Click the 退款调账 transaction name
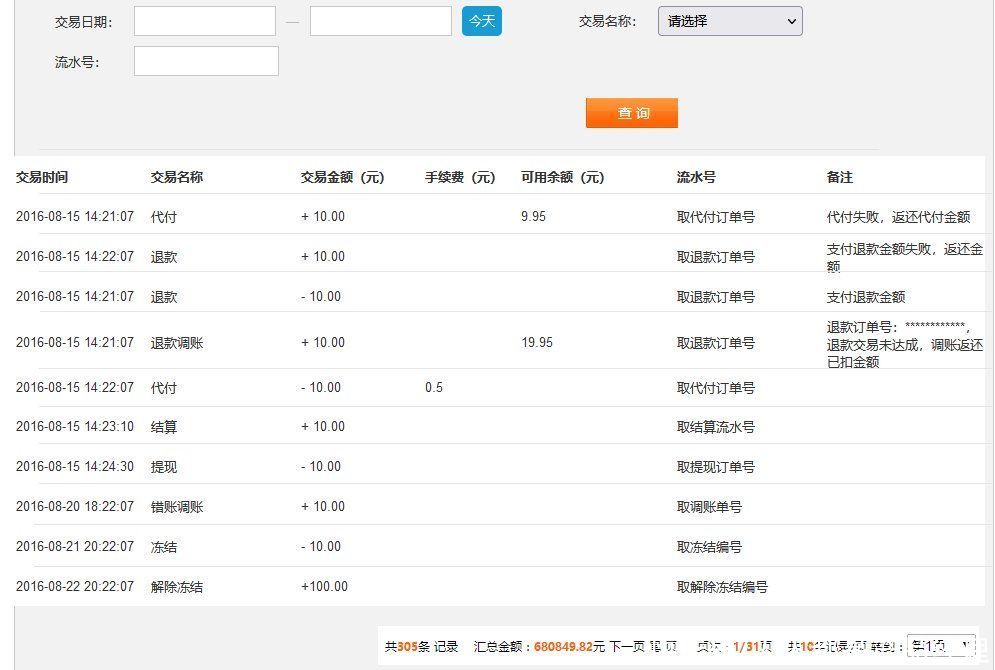 (x=176, y=343)
